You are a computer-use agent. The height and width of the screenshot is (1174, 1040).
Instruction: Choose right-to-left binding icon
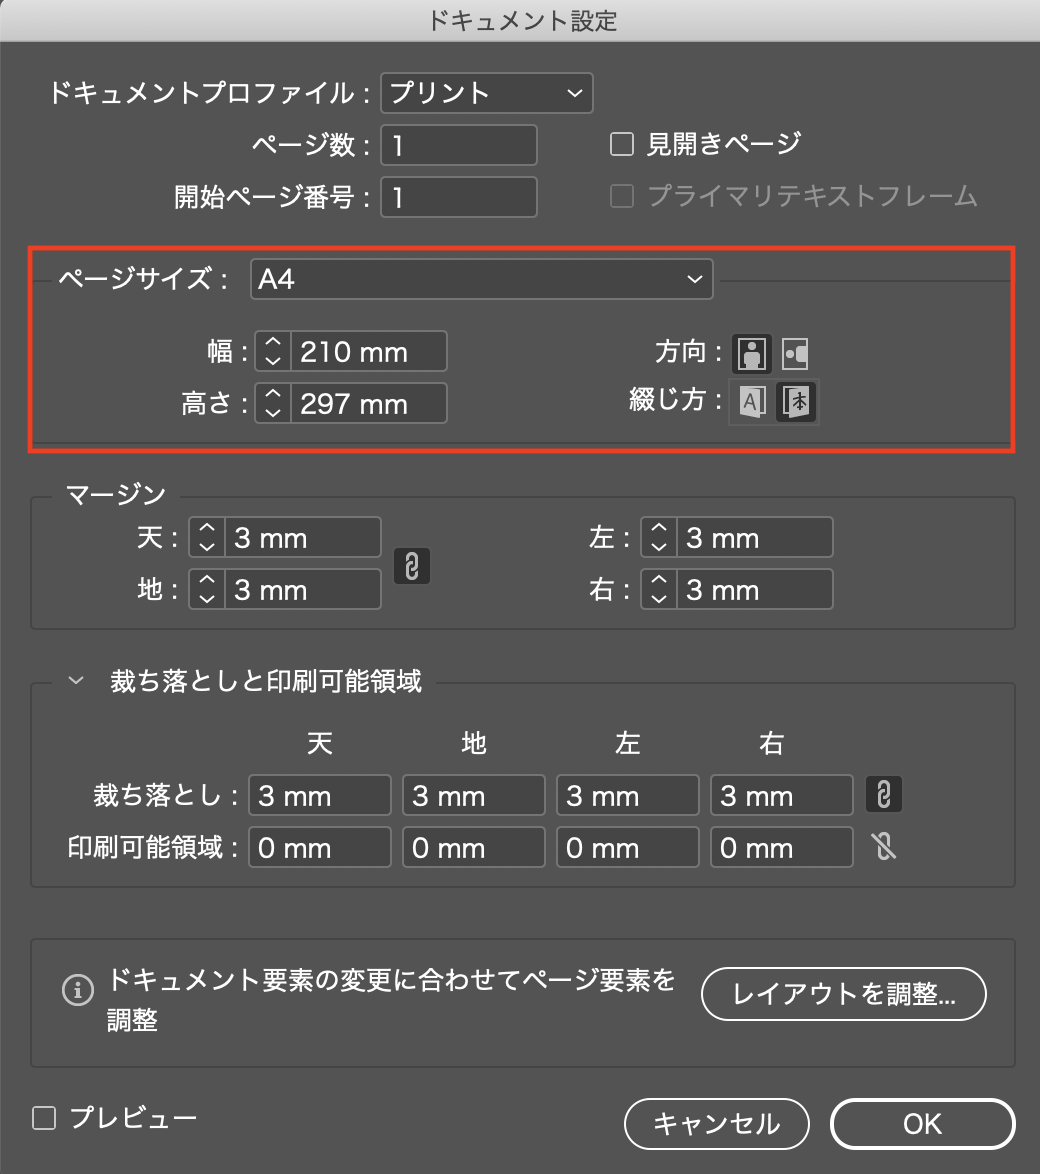tap(797, 402)
